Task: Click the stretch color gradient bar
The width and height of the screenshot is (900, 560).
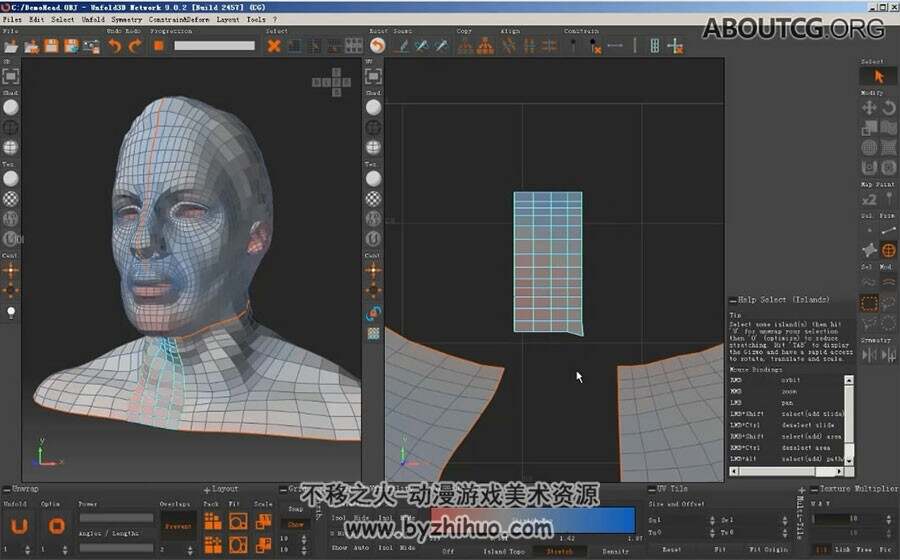Action: click(533, 520)
